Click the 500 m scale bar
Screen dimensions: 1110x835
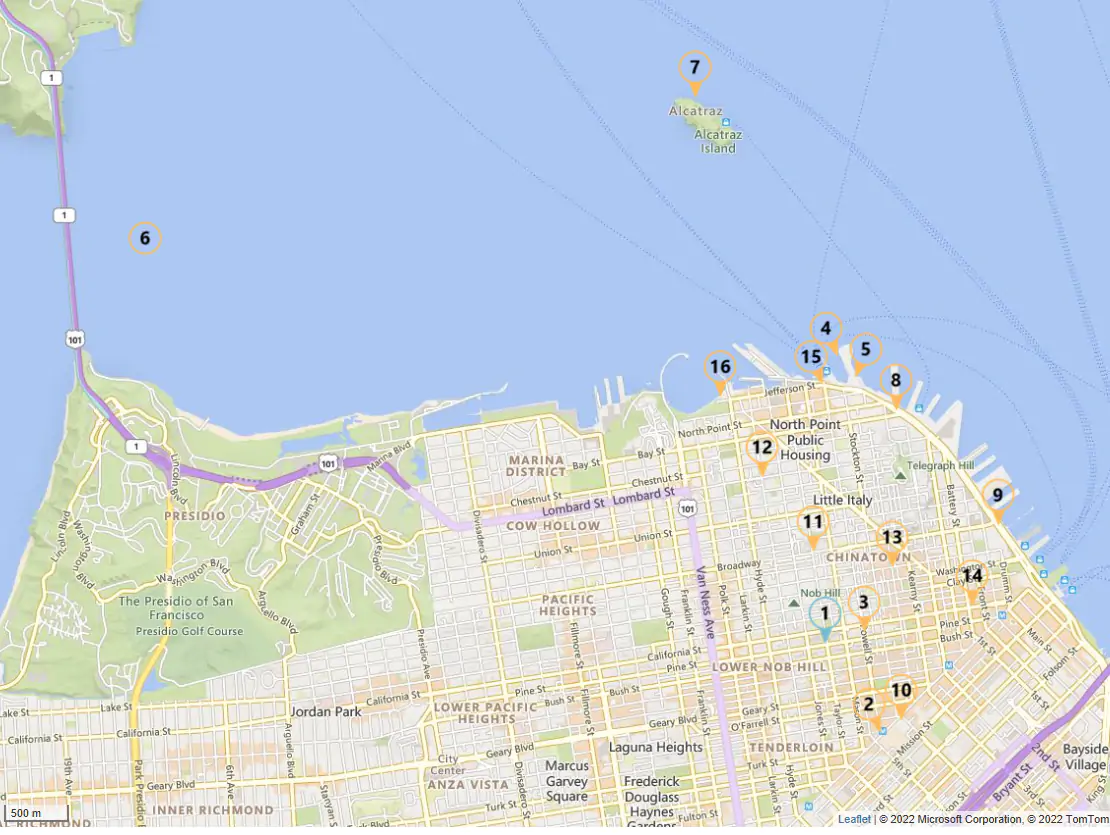(x=35, y=813)
